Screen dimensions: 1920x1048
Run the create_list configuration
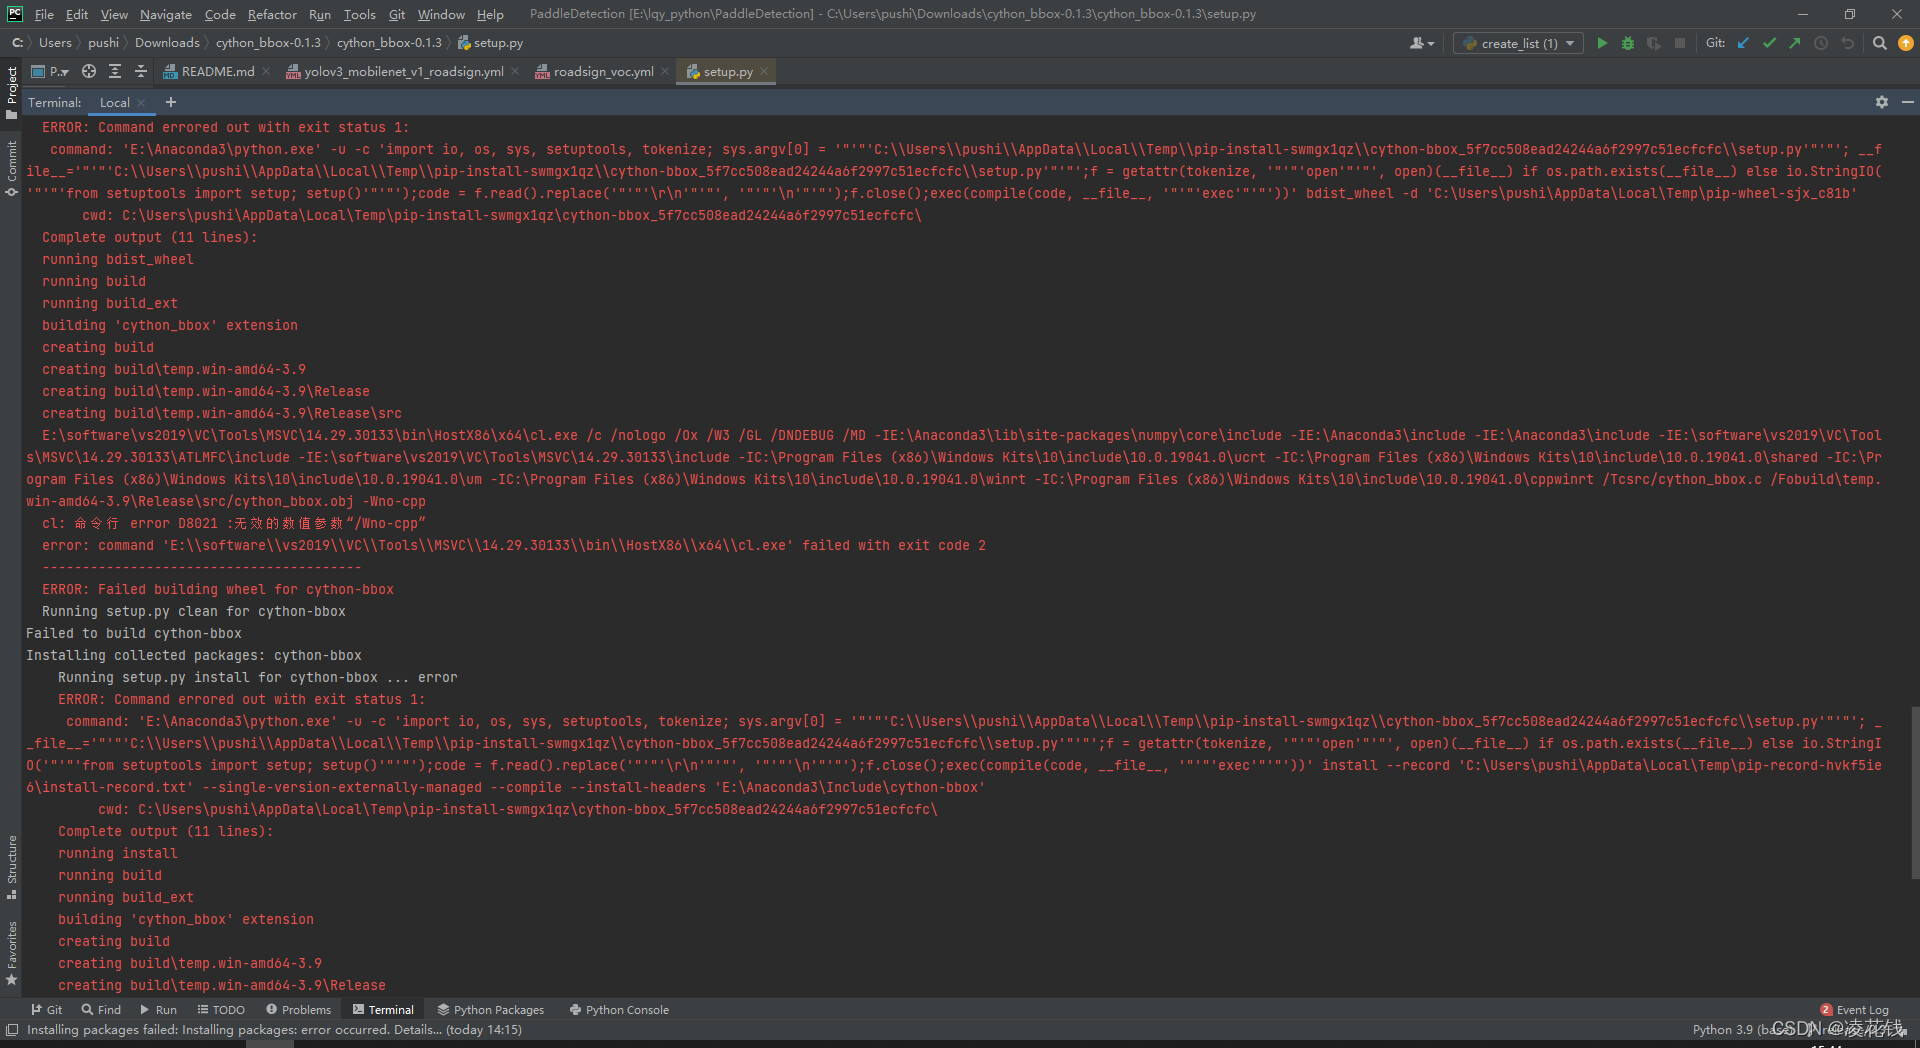(1602, 43)
